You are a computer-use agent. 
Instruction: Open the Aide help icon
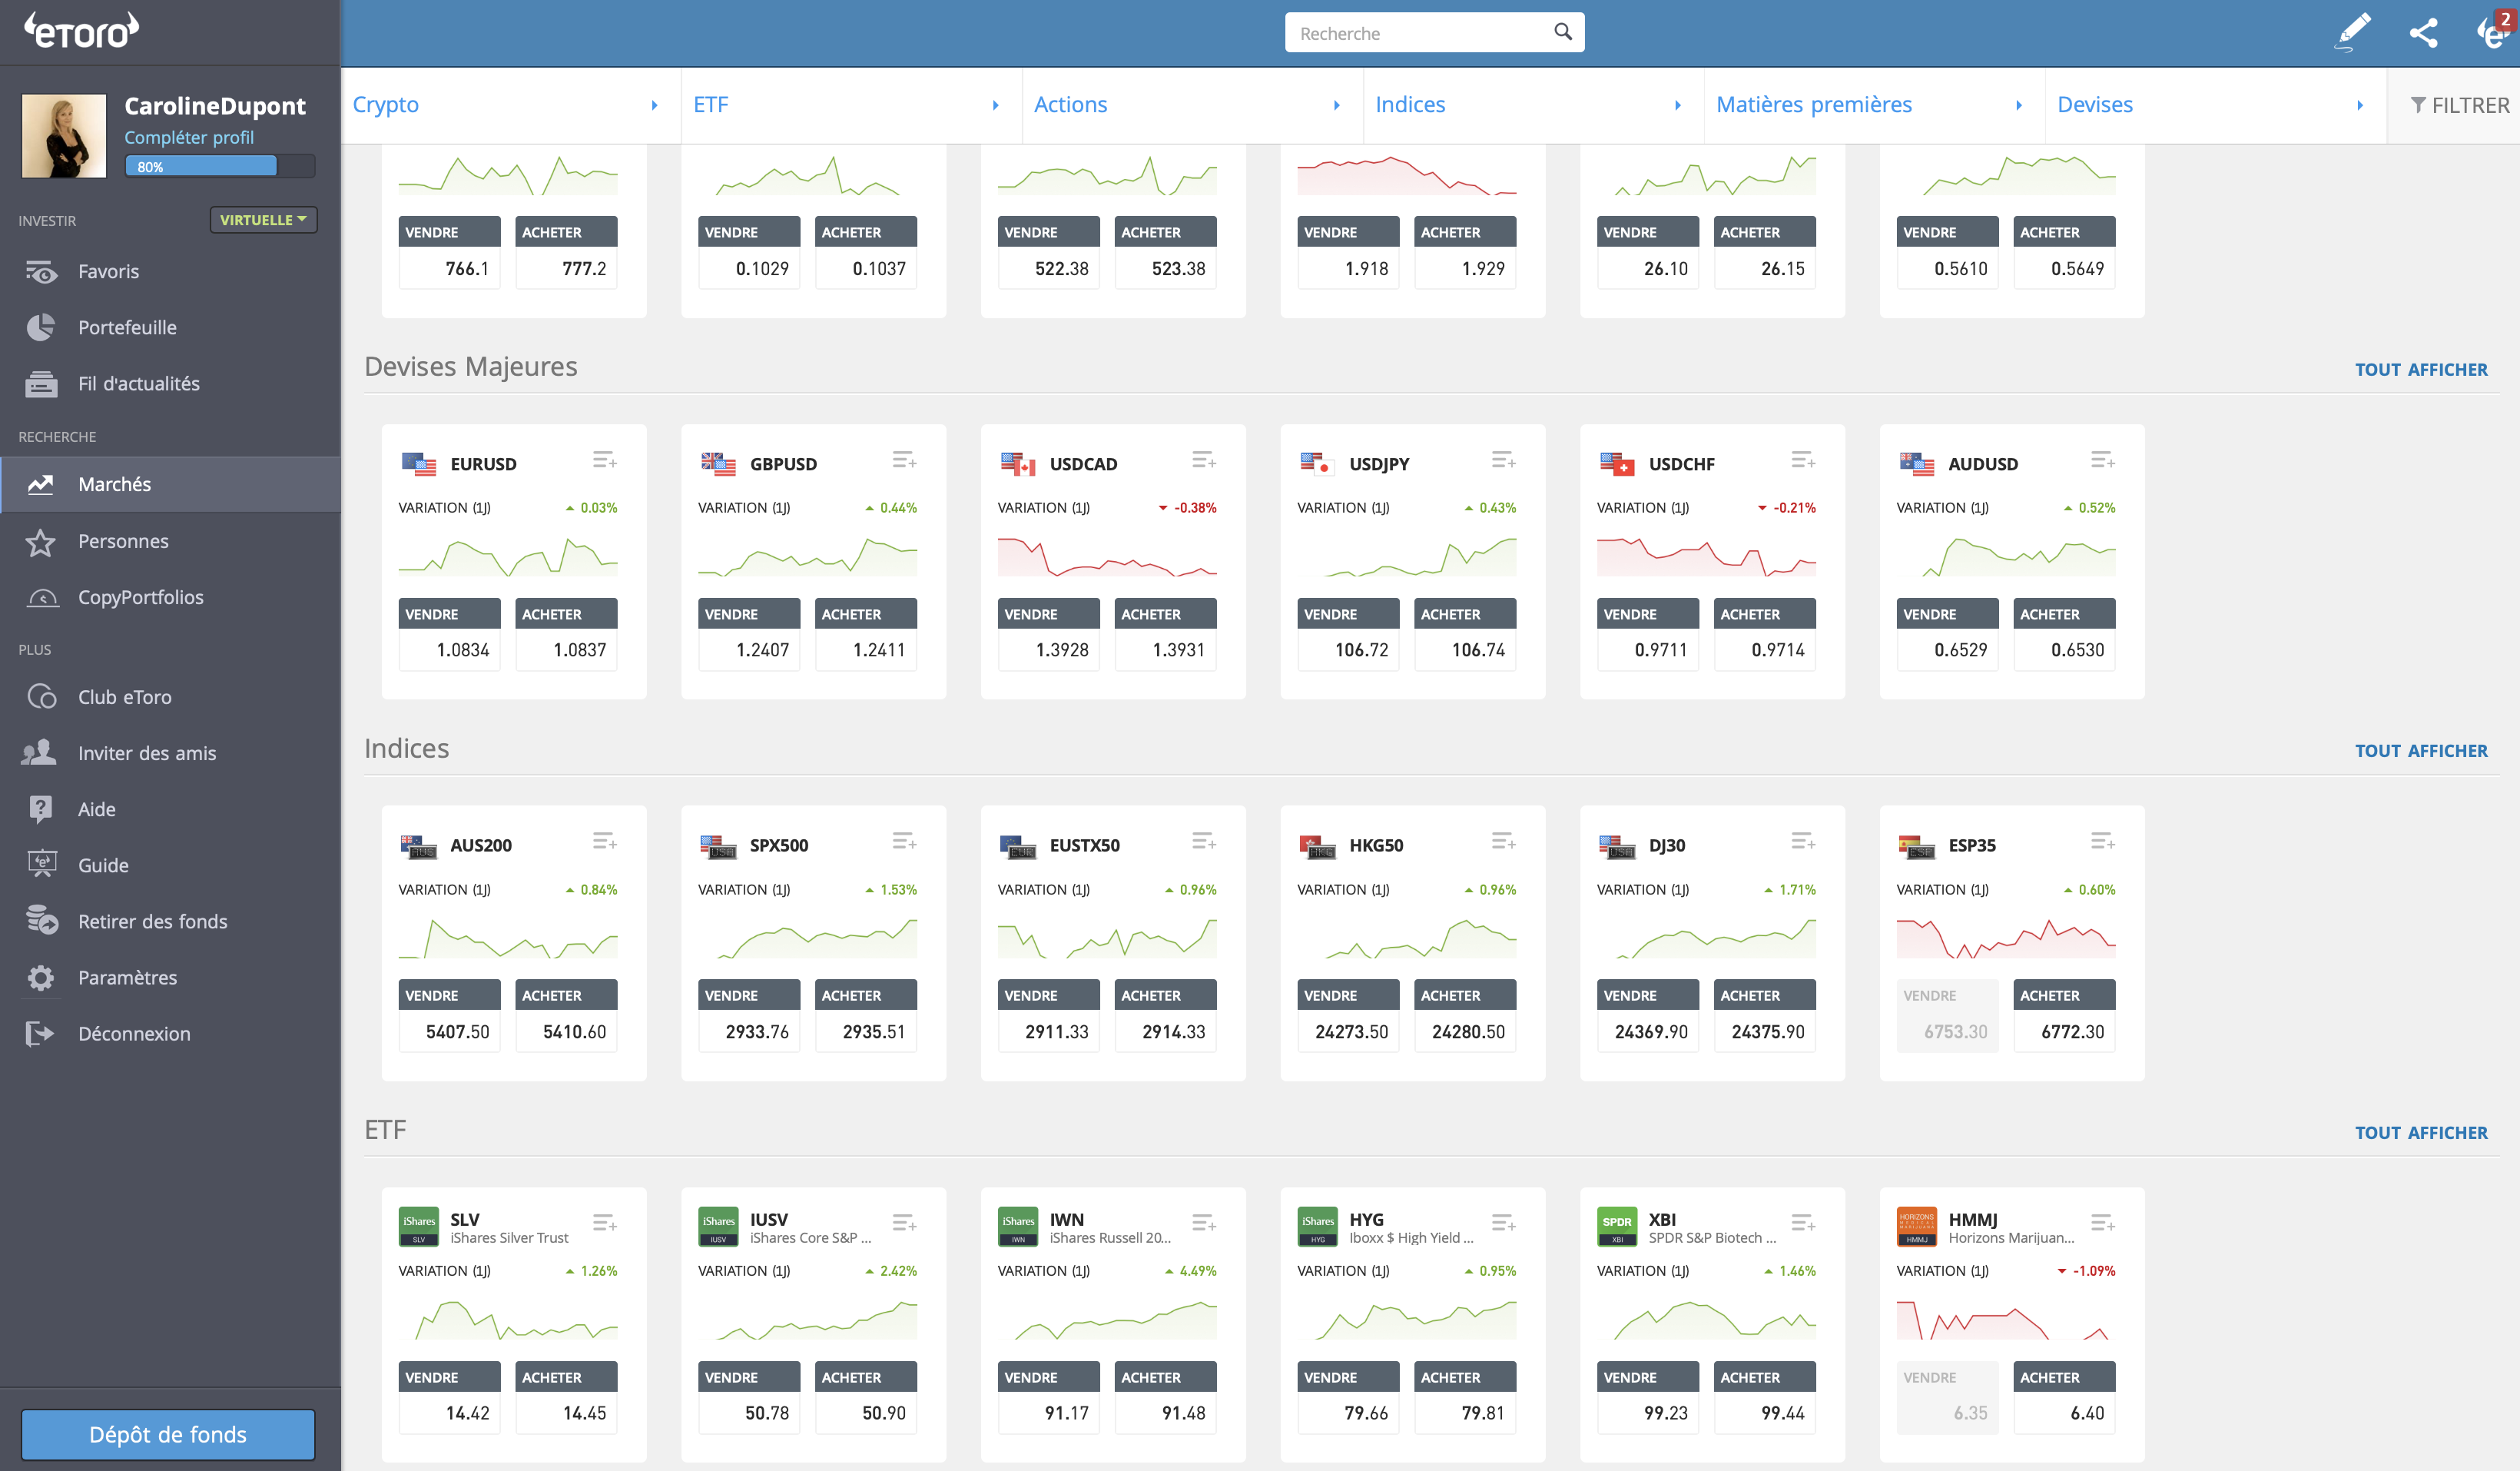point(41,809)
